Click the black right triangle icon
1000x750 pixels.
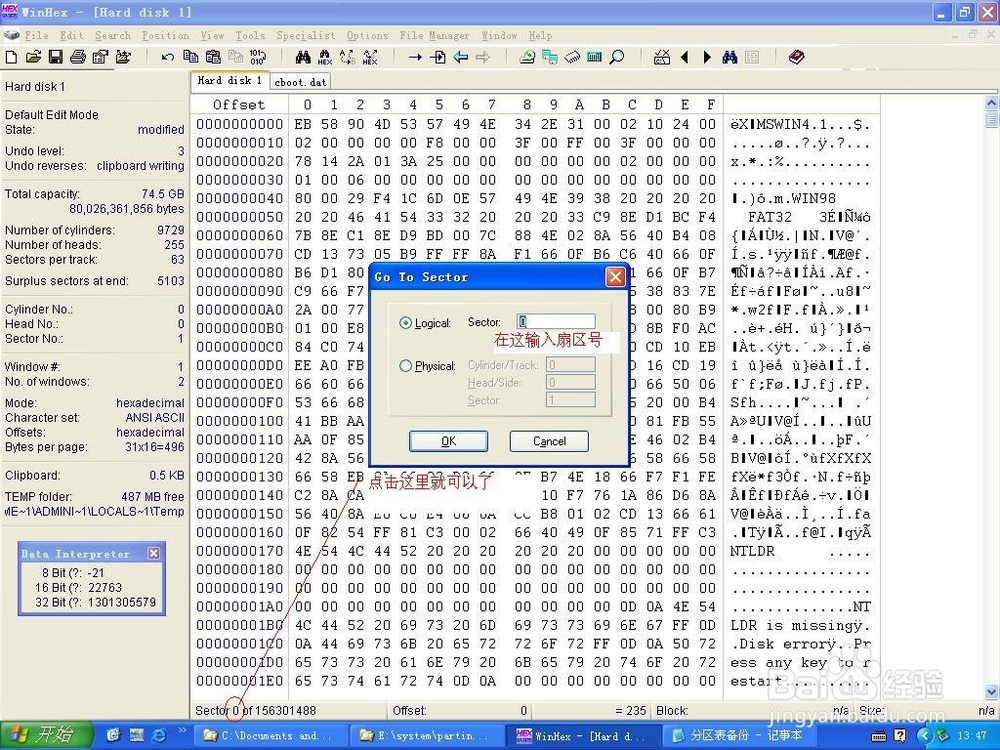coord(707,57)
